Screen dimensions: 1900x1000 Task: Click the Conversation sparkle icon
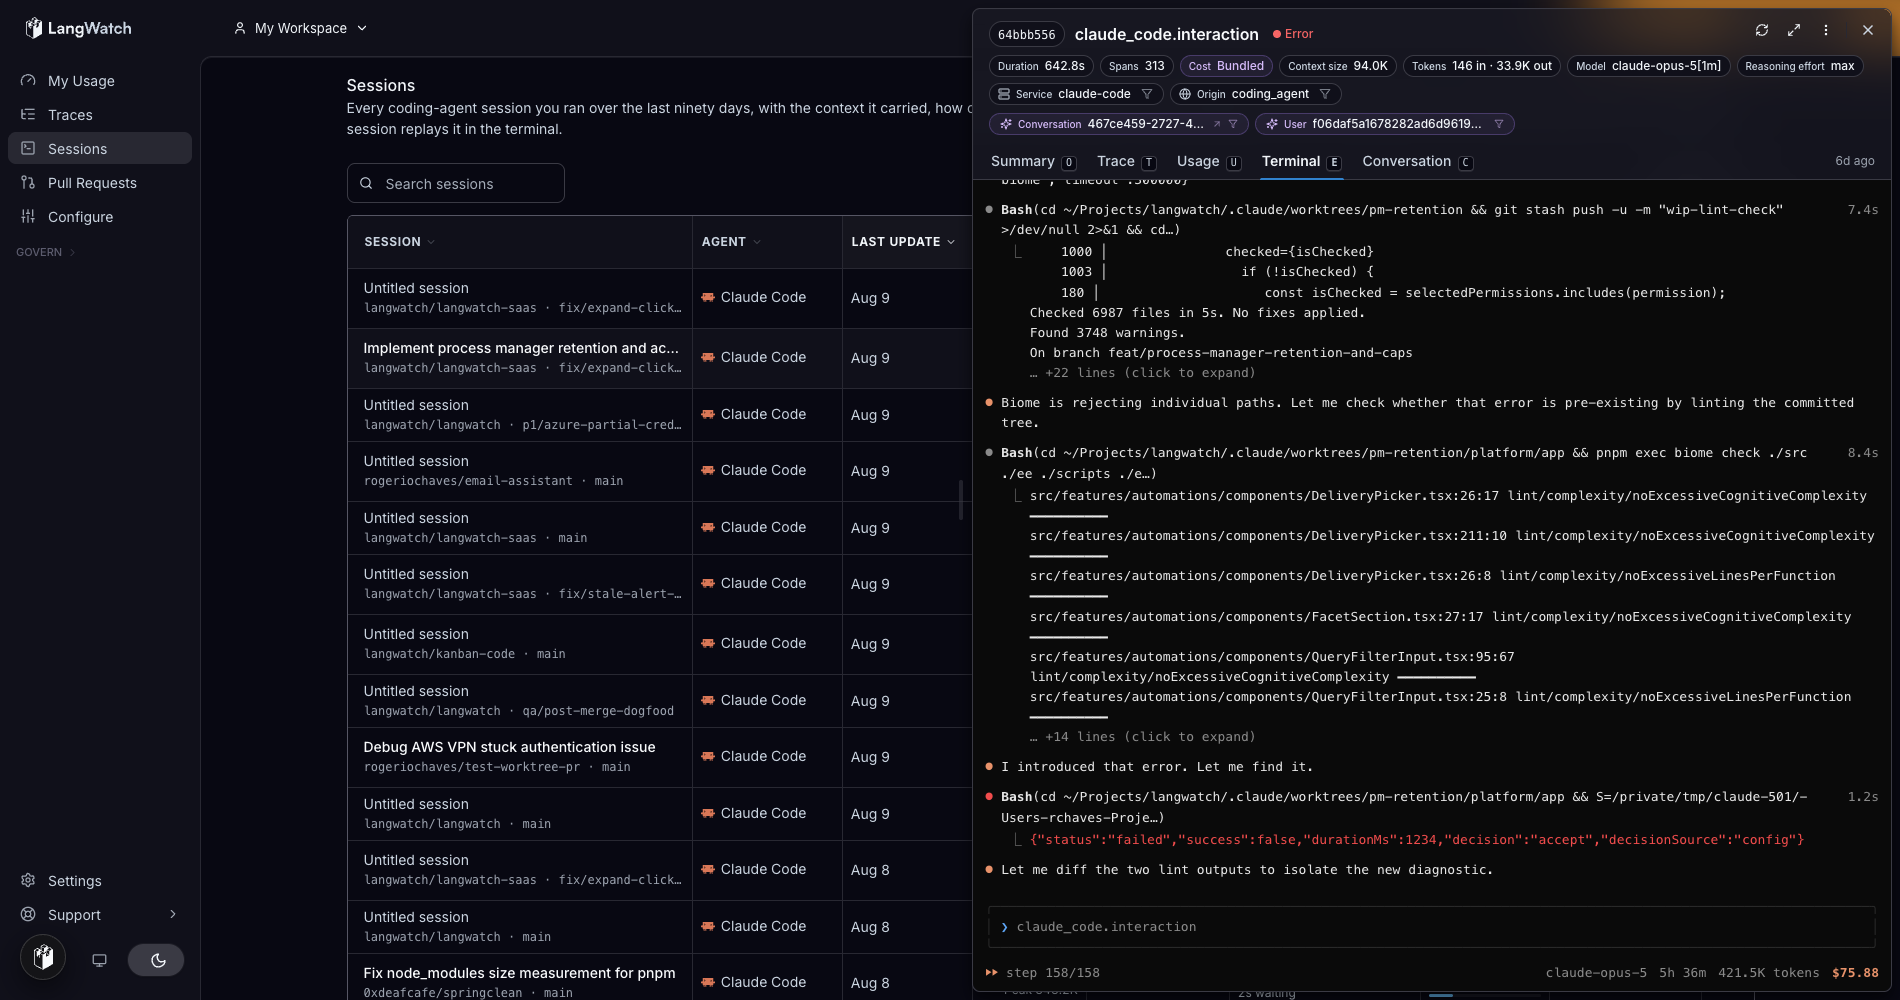[1006, 124]
